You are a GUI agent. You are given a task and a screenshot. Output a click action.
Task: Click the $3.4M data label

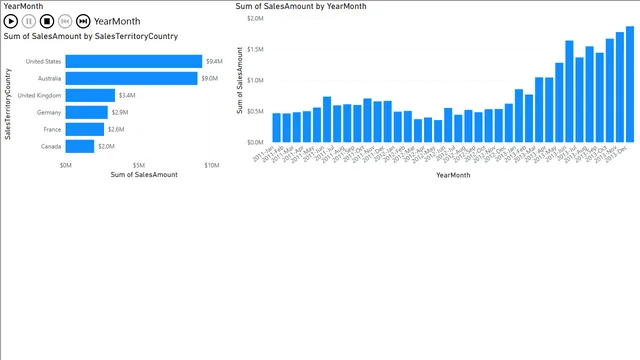(x=127, y=96)
